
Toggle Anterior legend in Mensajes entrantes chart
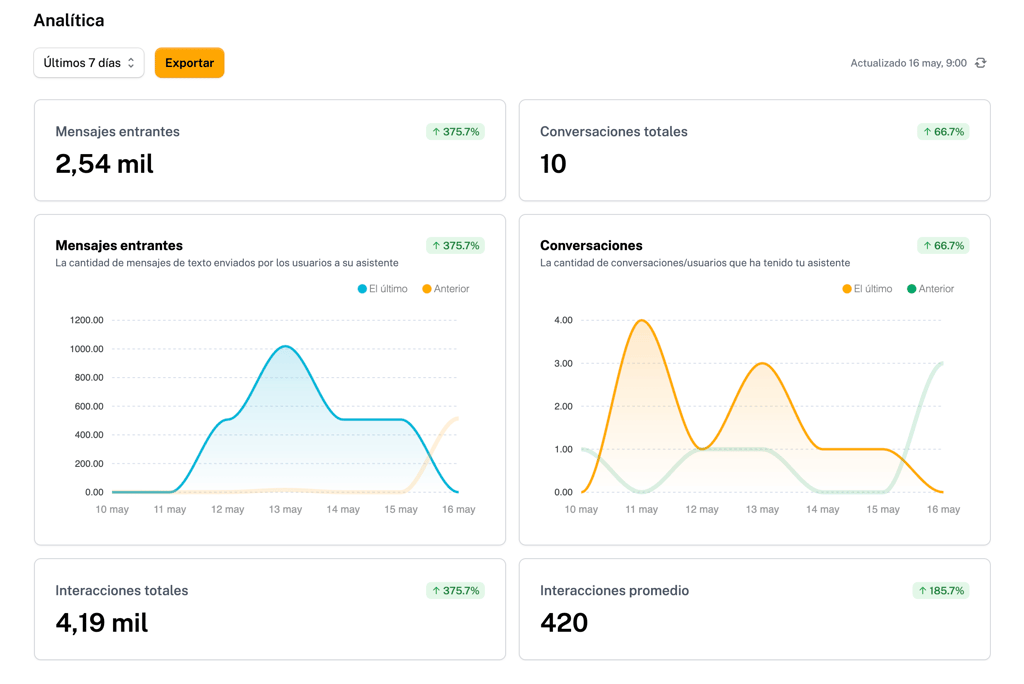click(x=446, y=289)
